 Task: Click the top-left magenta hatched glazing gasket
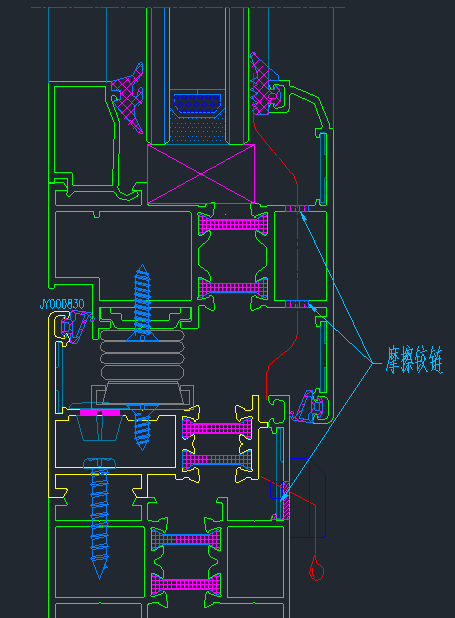(128, 99)
